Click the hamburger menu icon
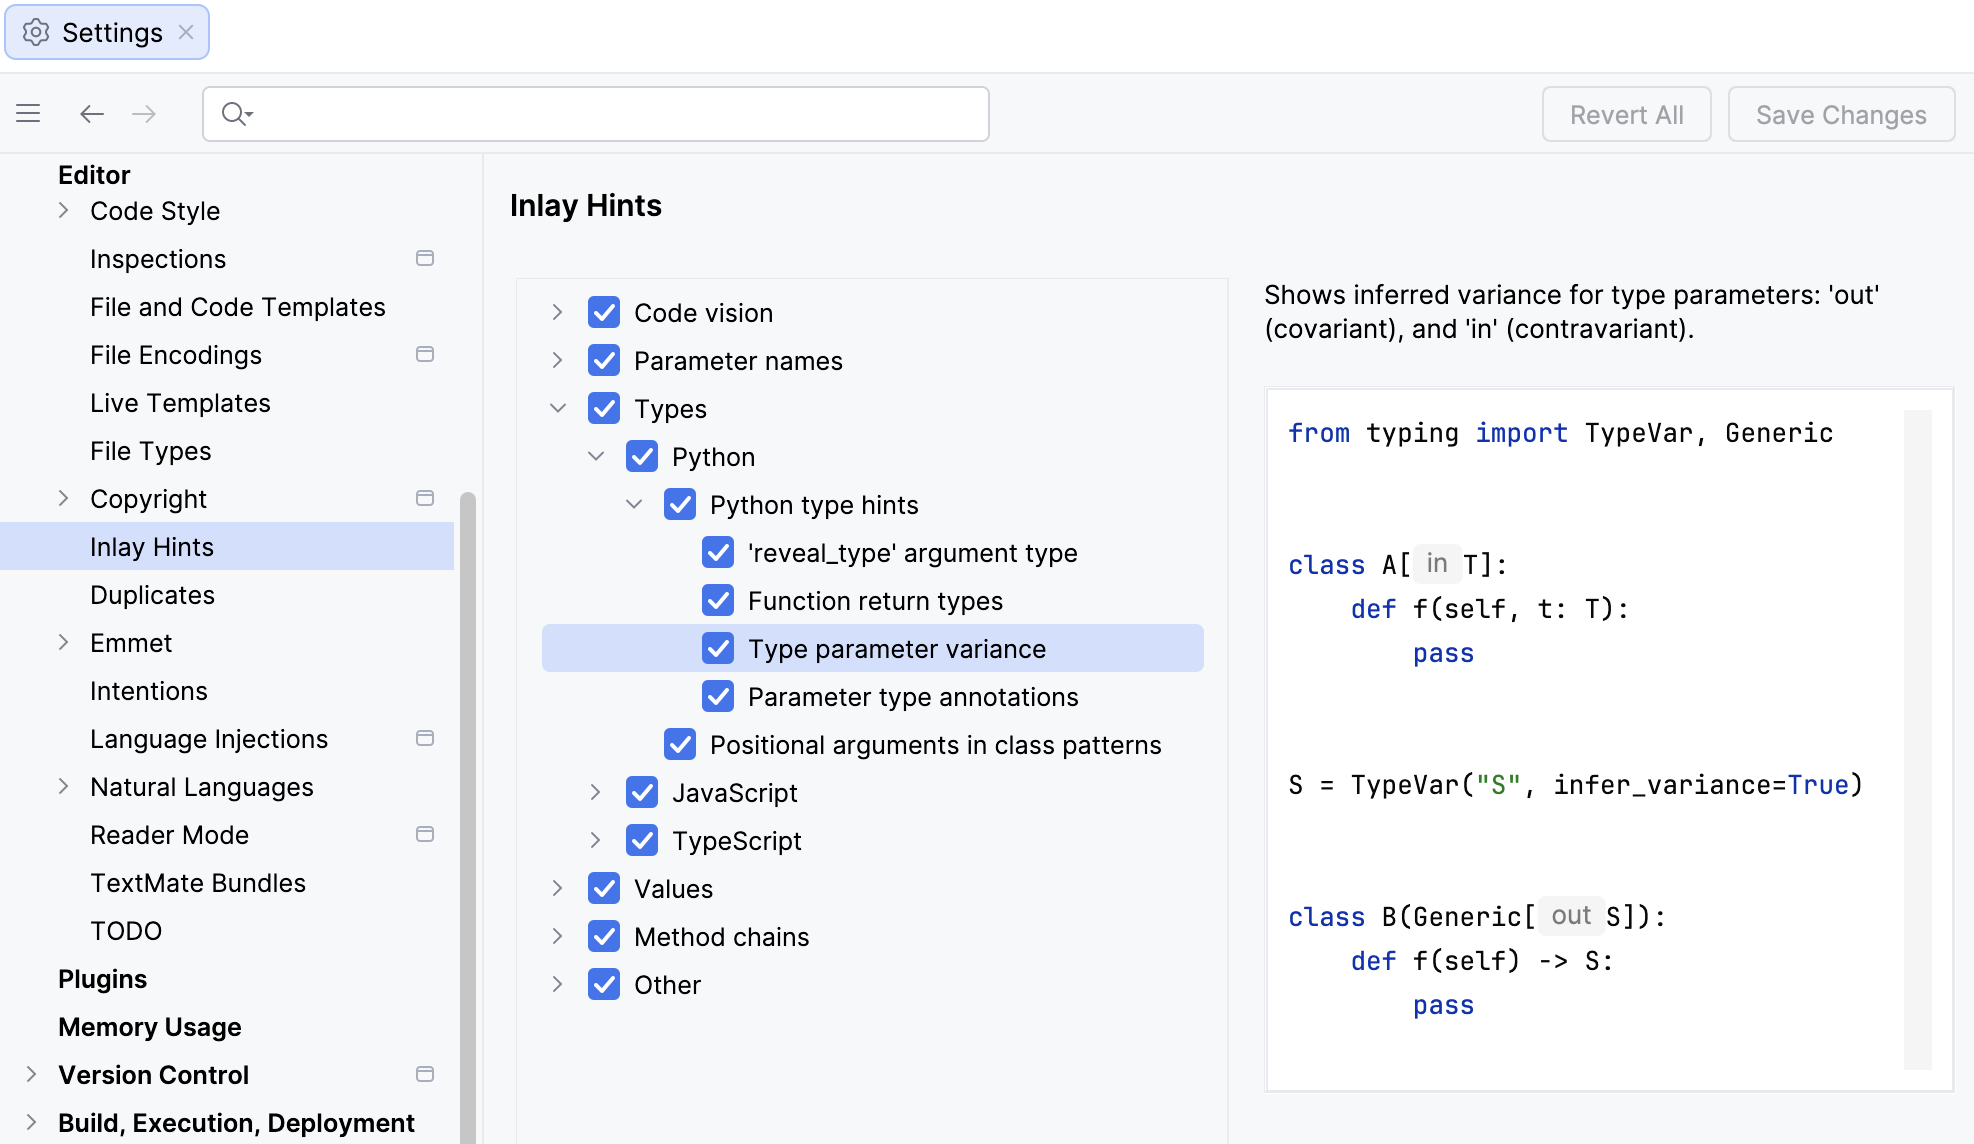The image size is (1974, 1144). pos(28,114)
